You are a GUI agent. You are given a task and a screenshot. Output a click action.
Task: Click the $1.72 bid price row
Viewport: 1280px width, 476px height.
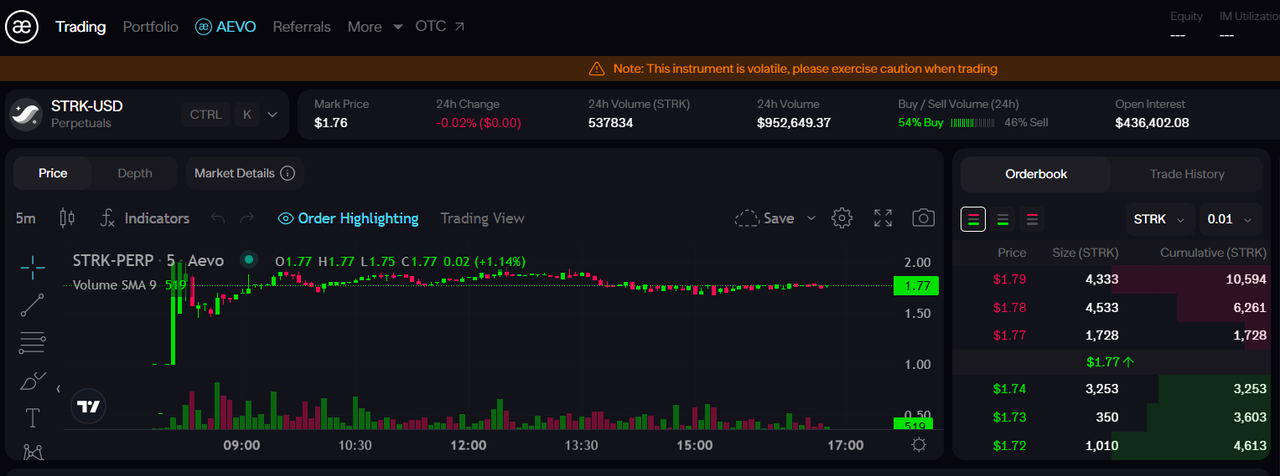click(x=1110, y=445)
